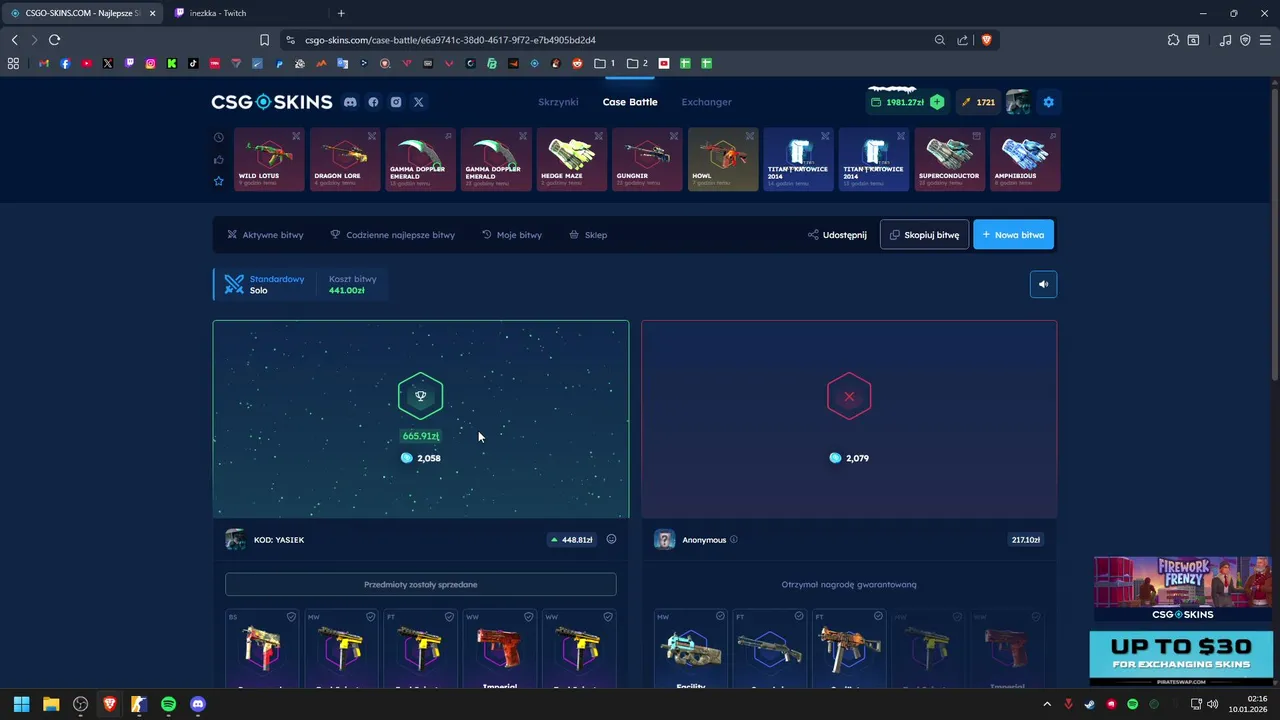Open Spotify from the taskbar
1280x720 pixels.
pyautogui.click(x=168, y=704)
